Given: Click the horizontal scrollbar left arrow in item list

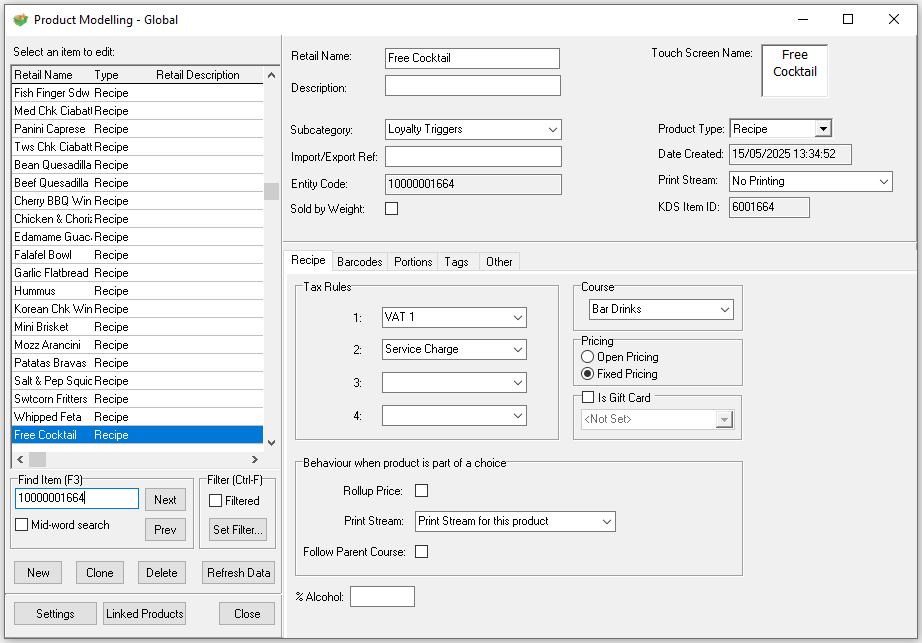Looking at the screenshot, I should click(x=20, y=459).
